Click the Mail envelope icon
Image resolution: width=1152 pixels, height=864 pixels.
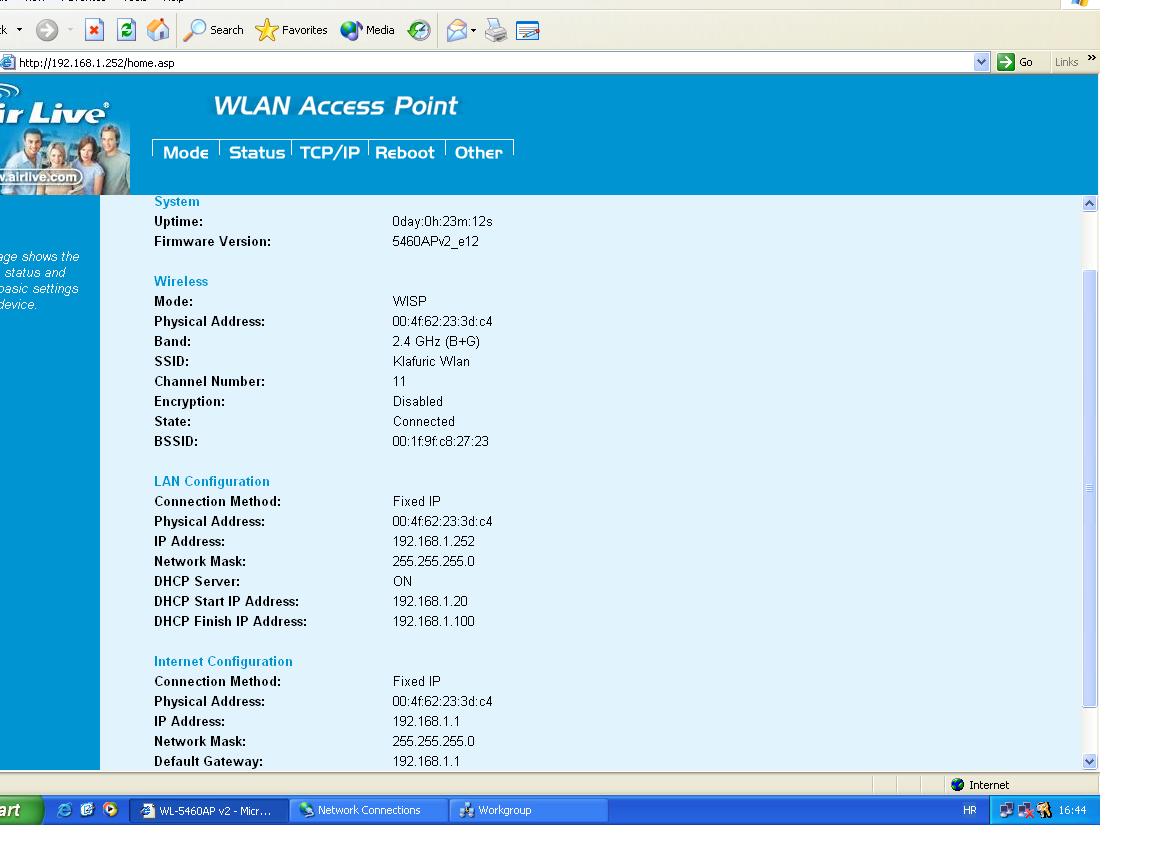pos(456,30)
